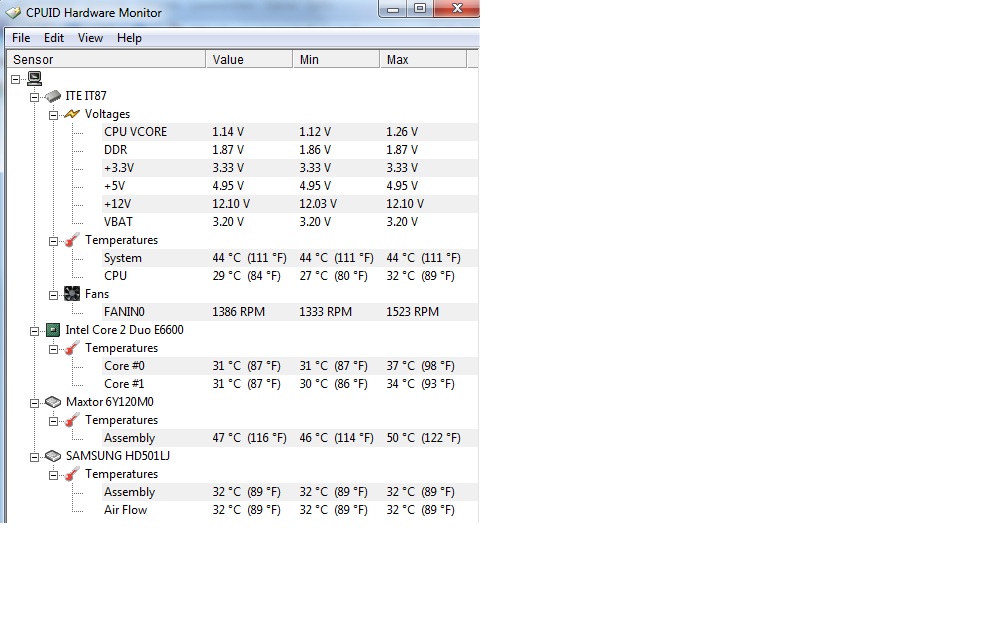Open the File menu

[x=21, y=38]
